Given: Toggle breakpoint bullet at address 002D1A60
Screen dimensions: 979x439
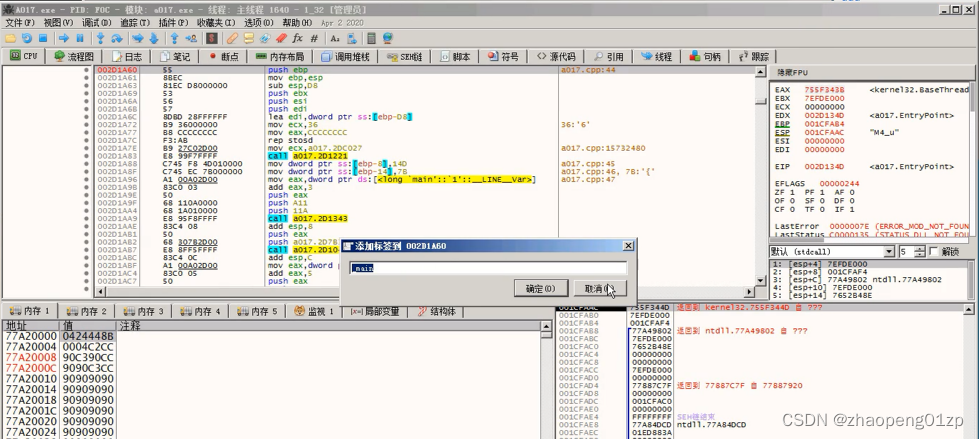Looking at the screenshot, I should [x=86, y=70].
